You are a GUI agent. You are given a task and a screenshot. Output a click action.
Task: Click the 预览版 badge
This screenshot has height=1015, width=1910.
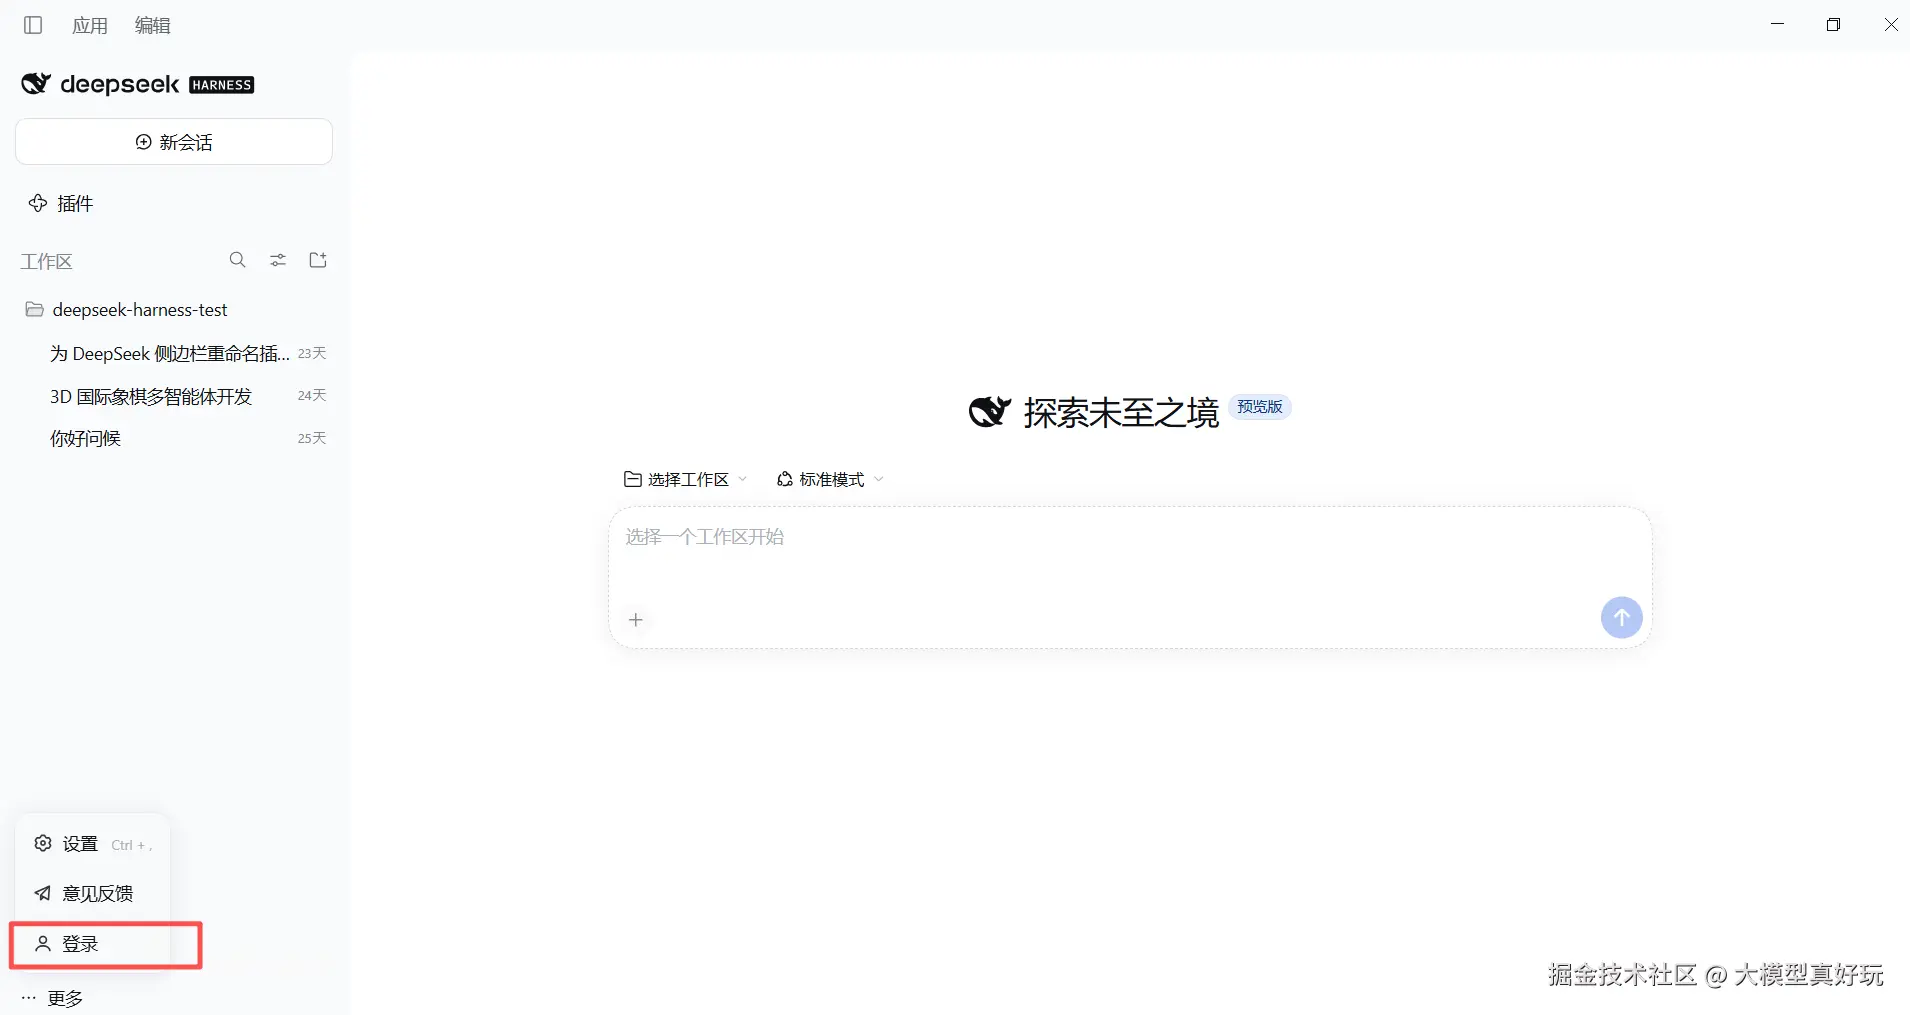coord(1259,407)
